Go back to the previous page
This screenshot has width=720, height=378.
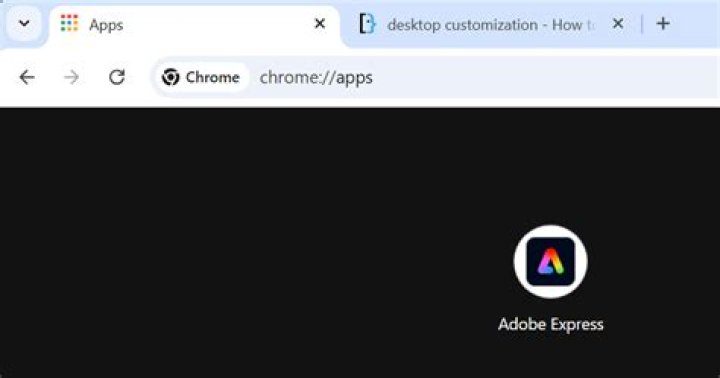(27, 77)
